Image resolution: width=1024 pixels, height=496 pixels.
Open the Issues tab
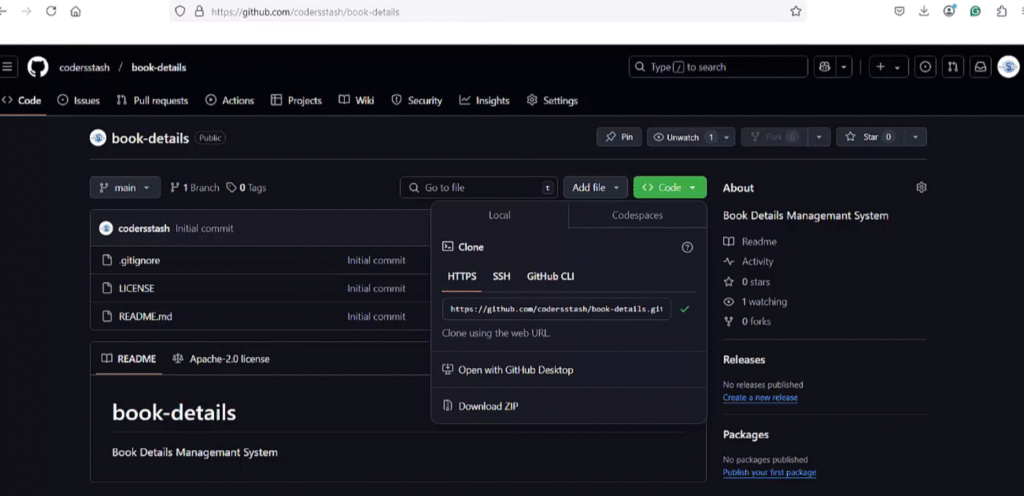point(78,101)
